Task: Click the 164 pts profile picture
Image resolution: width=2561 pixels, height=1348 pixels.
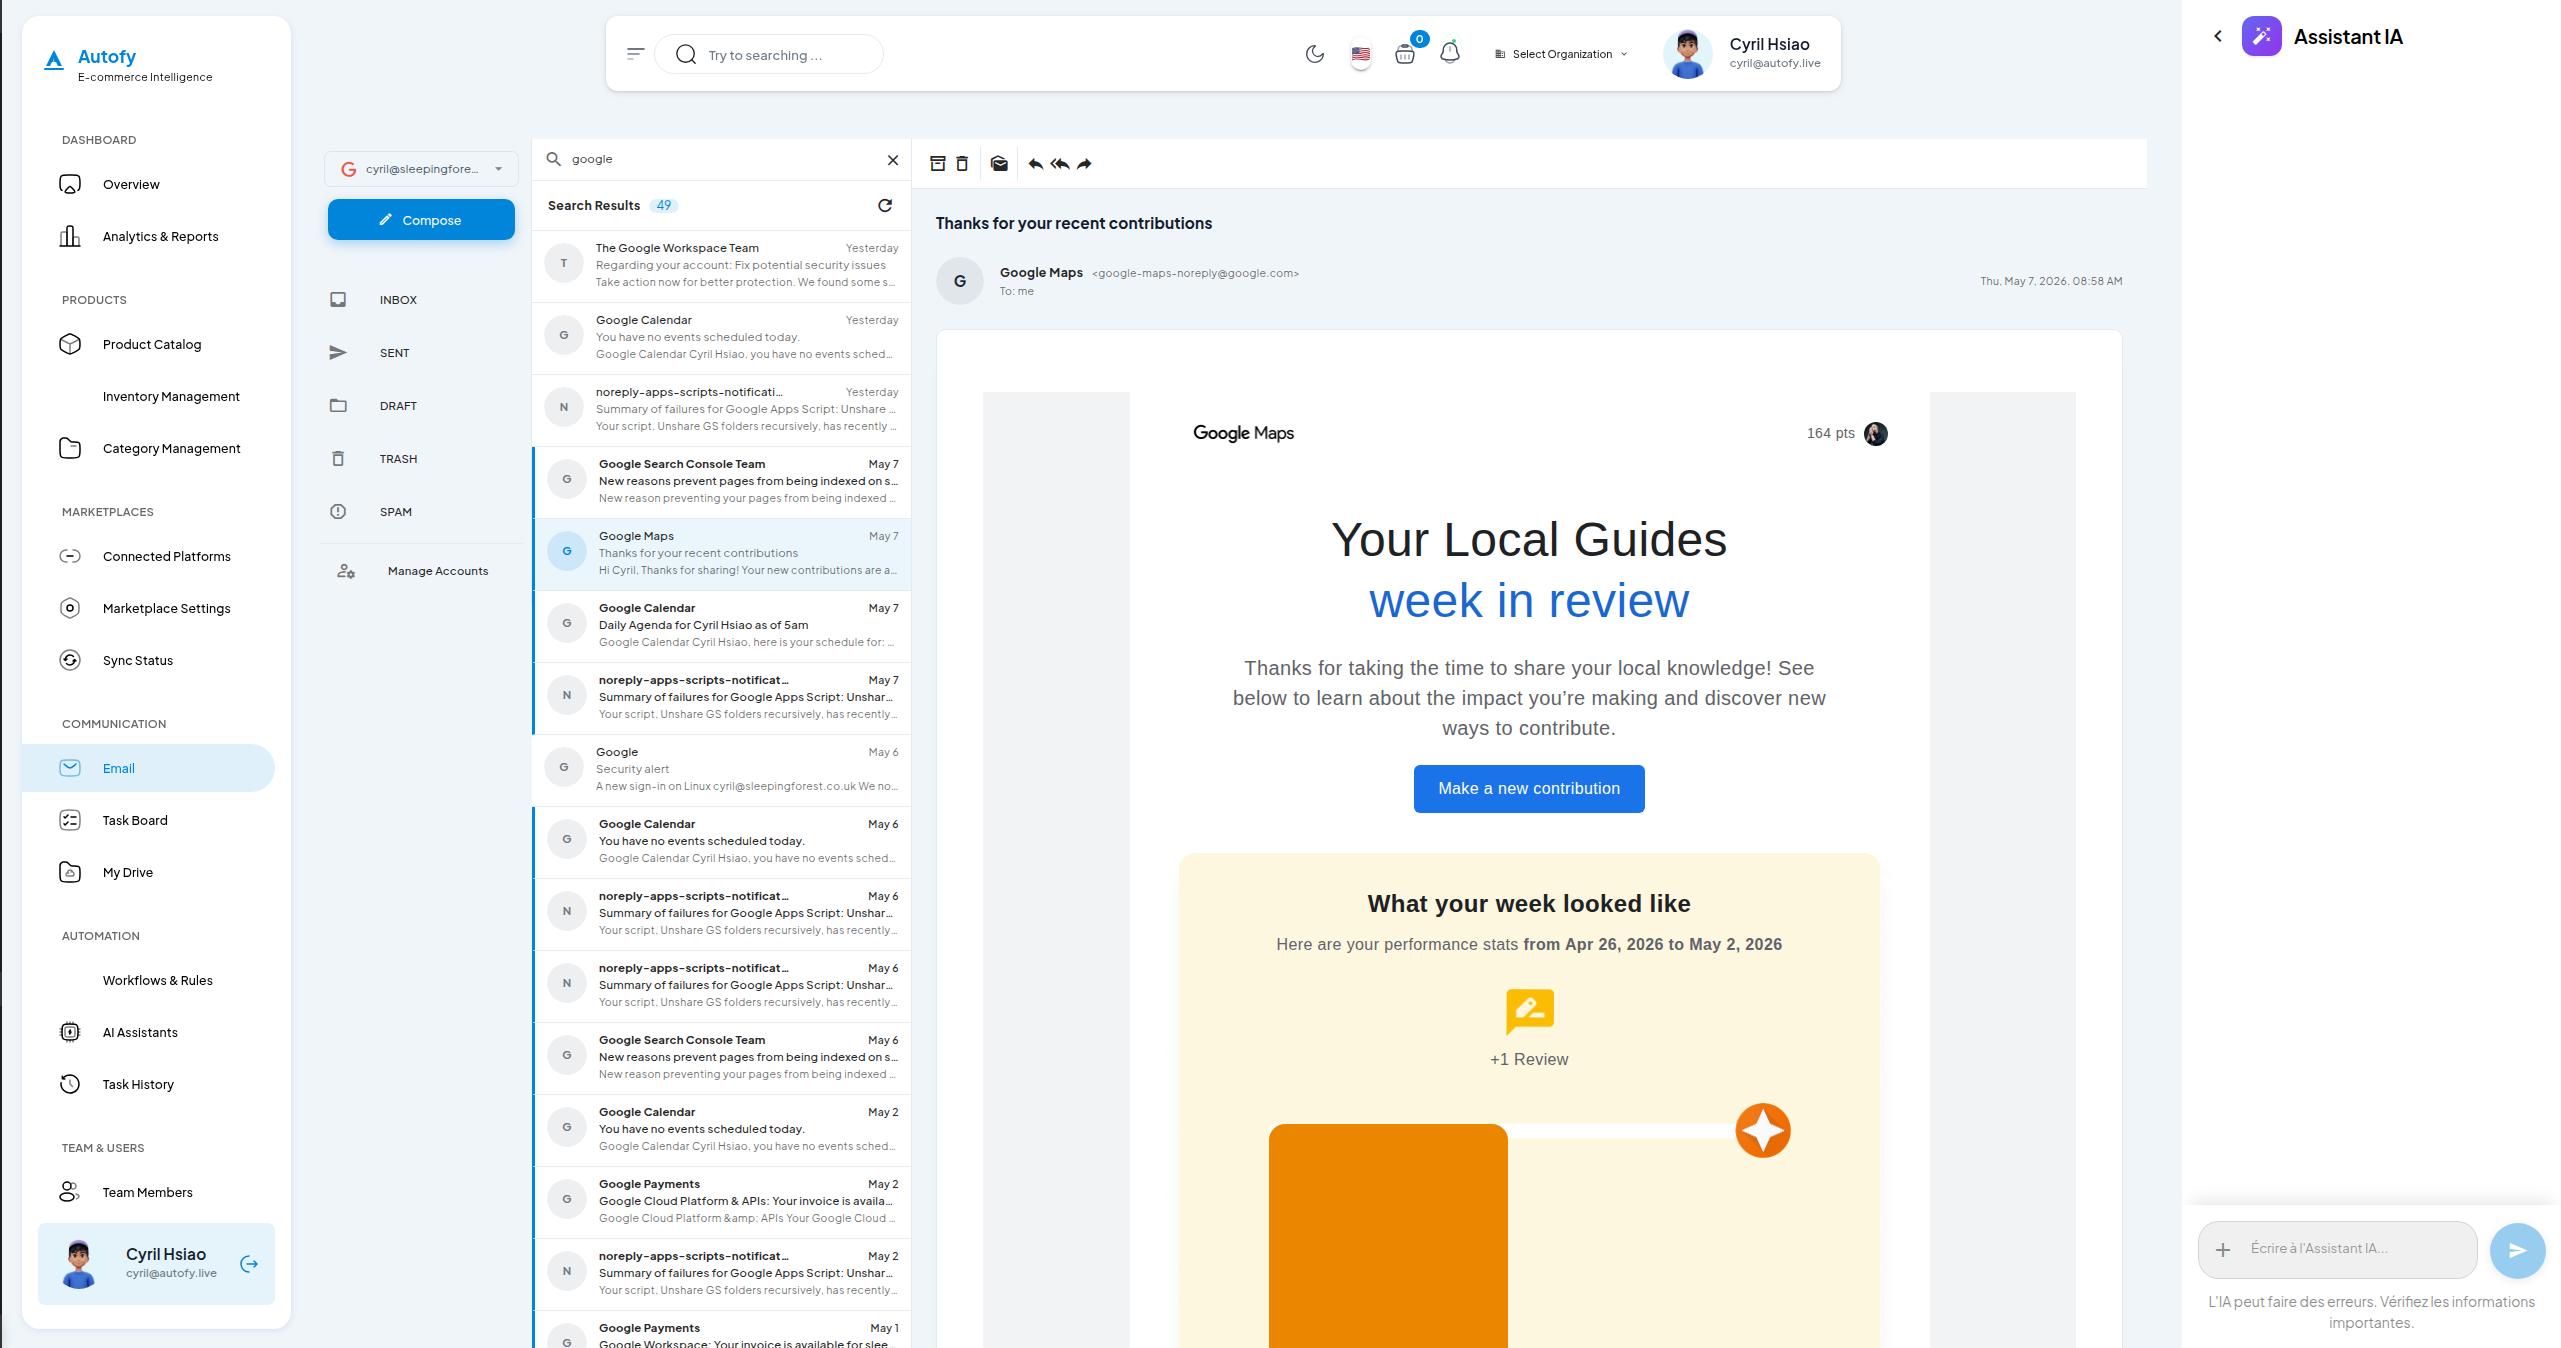Action: (1876, 434)
